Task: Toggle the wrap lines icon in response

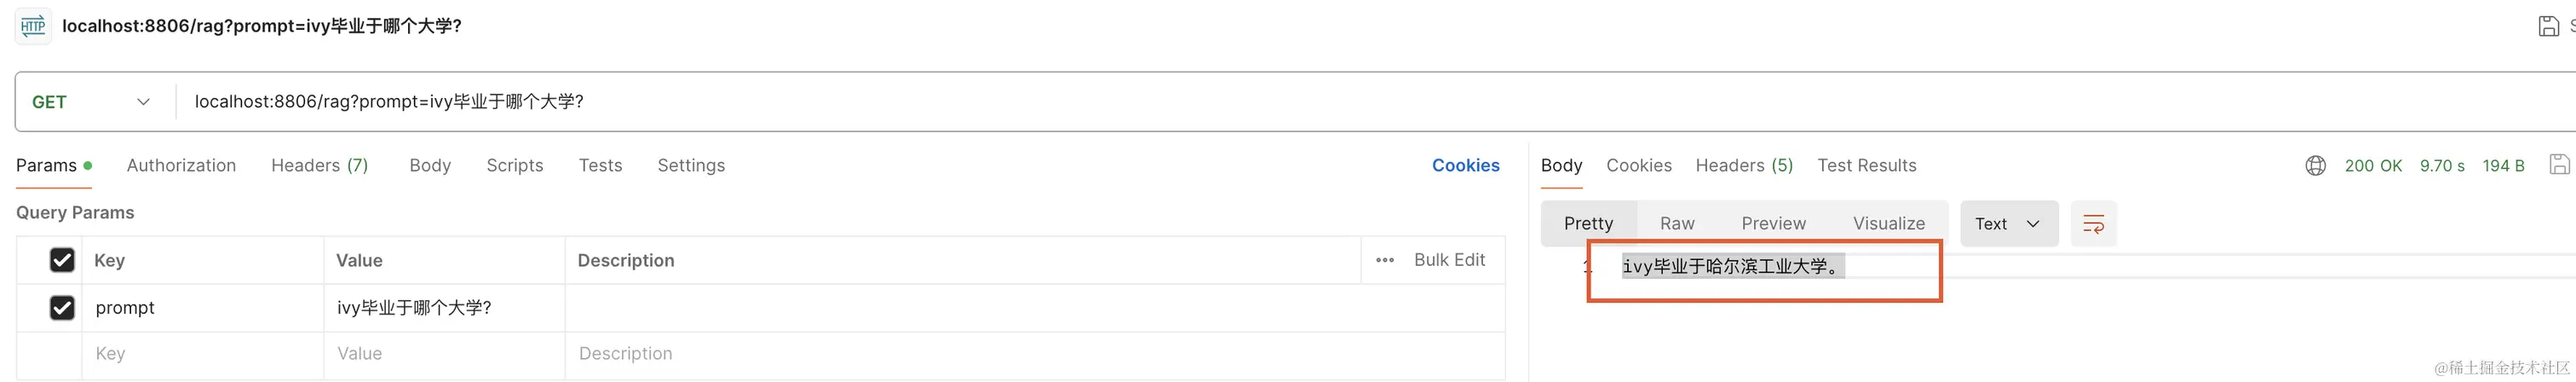Action: pyautogui.click(x=2093, y=224)
